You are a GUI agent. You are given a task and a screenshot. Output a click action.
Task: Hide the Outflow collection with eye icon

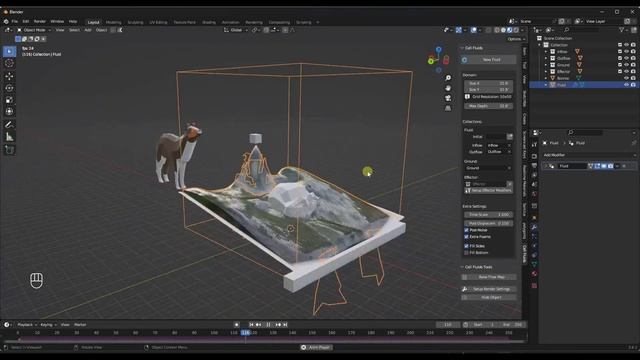coord(626,58)
